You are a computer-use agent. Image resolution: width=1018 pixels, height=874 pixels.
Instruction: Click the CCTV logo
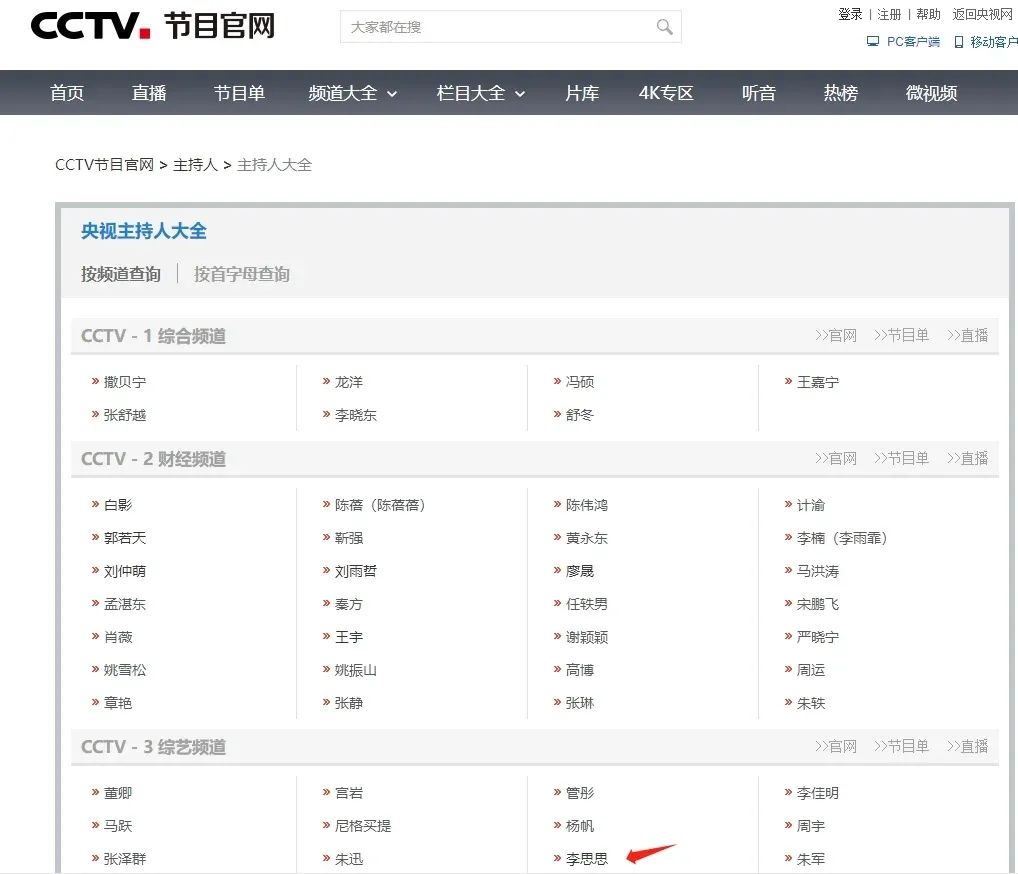[x=90, y=26]
